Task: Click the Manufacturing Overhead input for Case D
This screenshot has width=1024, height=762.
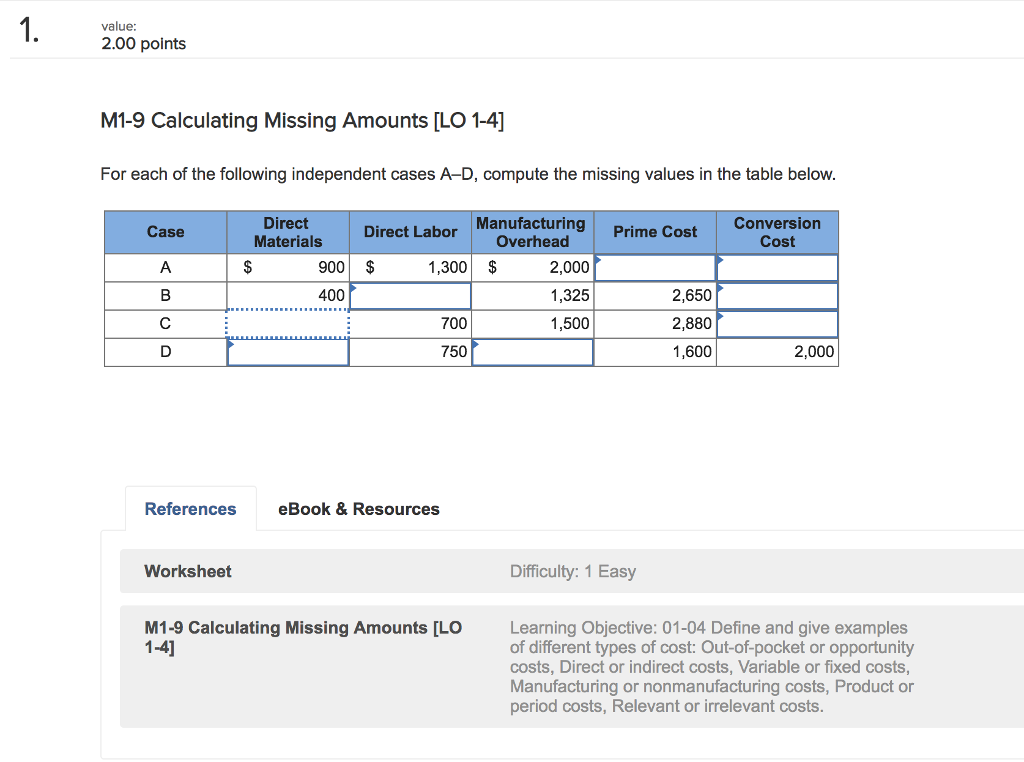Action: coord(532,351)
